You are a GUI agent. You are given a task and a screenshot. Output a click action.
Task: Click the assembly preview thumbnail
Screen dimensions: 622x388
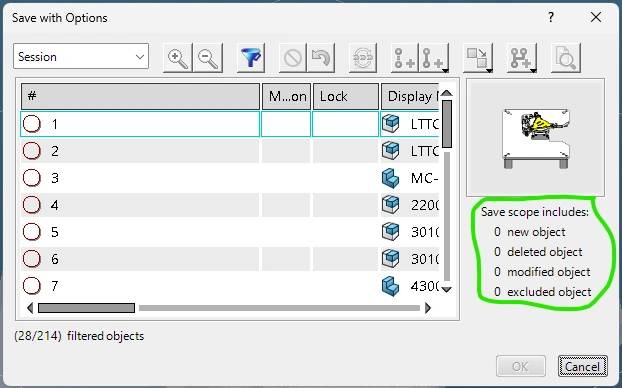point(536,137)
